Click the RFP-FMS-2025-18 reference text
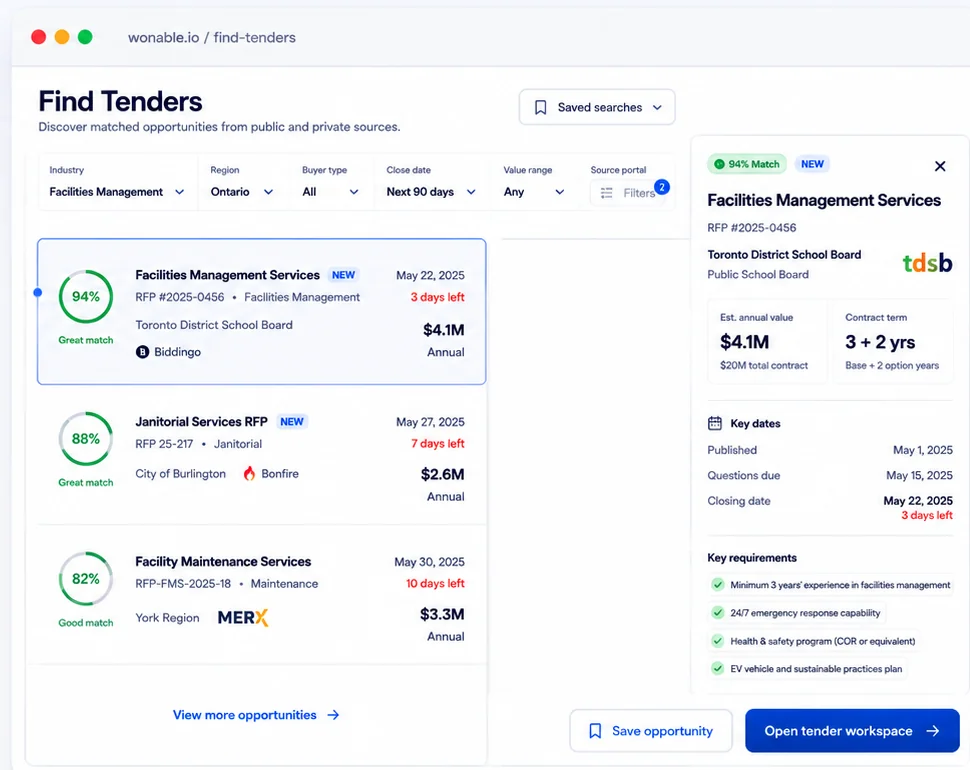 point(183,584)
